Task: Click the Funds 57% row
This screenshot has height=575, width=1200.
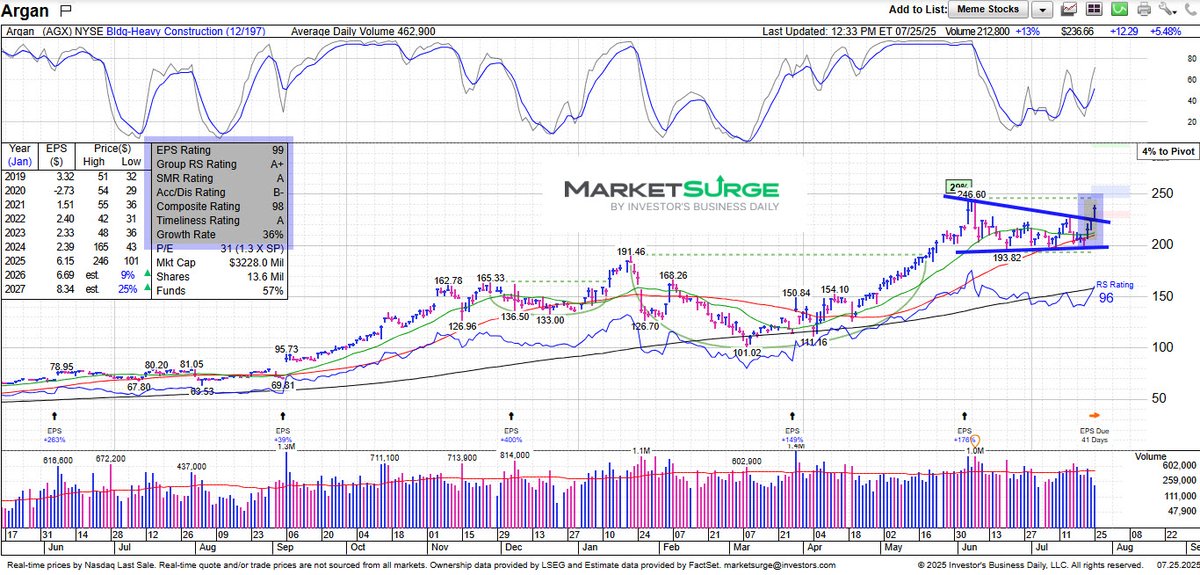Action: tap(219, 290)
